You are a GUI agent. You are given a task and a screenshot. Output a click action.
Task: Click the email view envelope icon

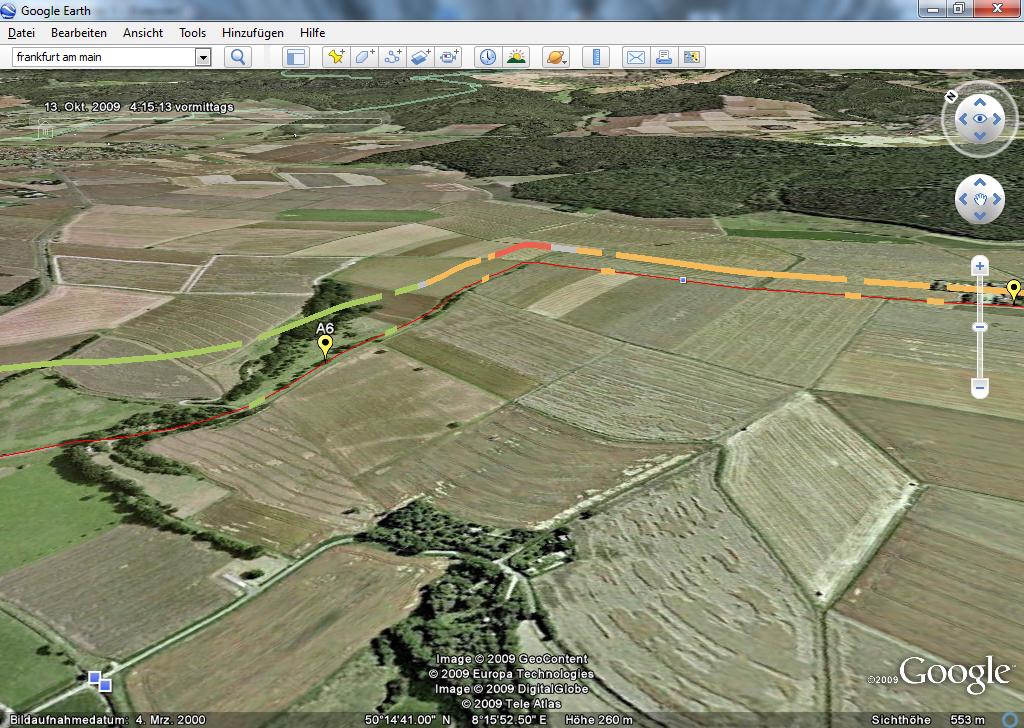[x=635, y=57]
